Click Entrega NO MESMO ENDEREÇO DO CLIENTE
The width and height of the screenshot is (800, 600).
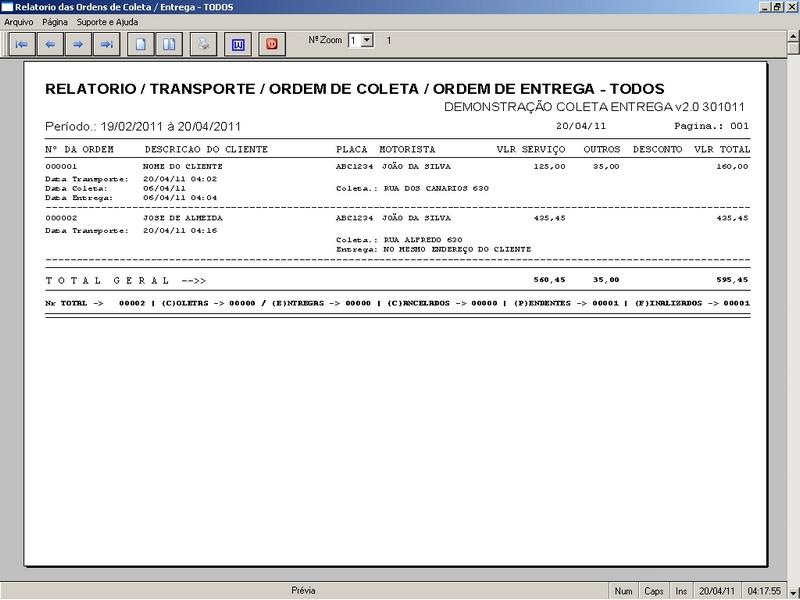point(434,249)
